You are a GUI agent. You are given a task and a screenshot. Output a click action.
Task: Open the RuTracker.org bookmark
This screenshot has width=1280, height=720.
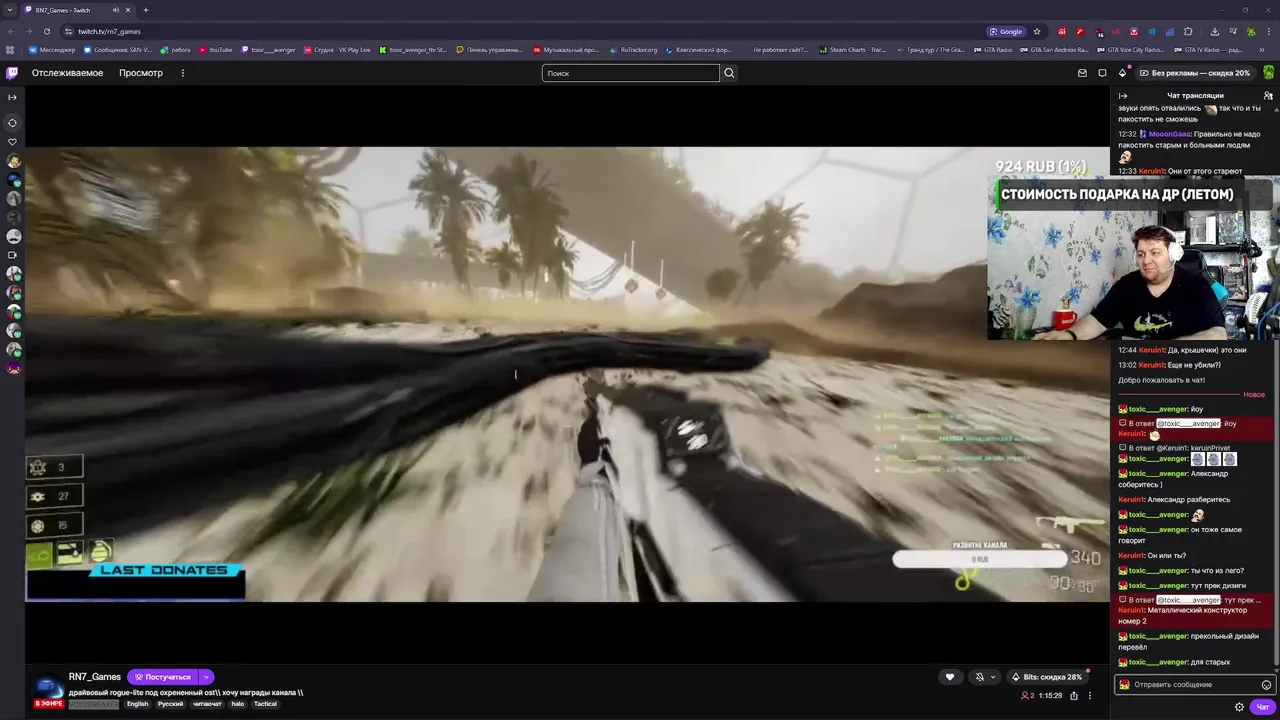pyautogui.click(x=634, y=49)
